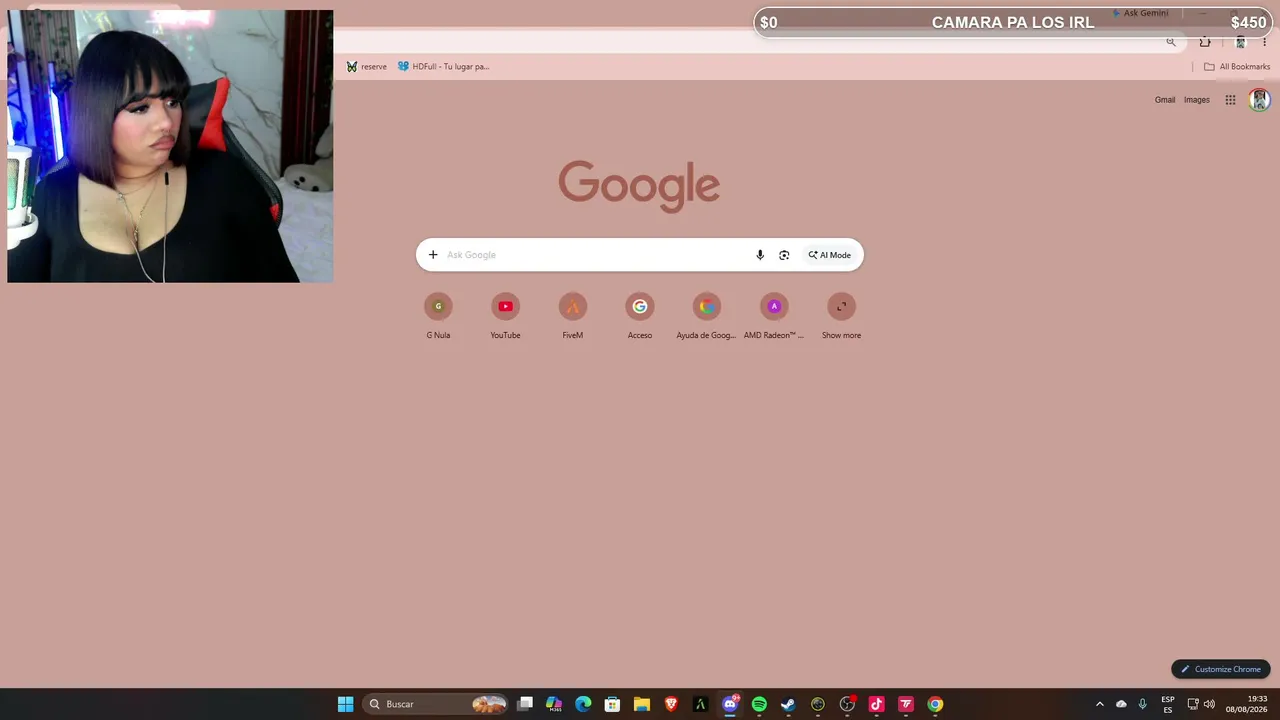The width and height of the screenshot is (1280, 720).
Task: Open the clock and date flyout
Action: 1247,704
